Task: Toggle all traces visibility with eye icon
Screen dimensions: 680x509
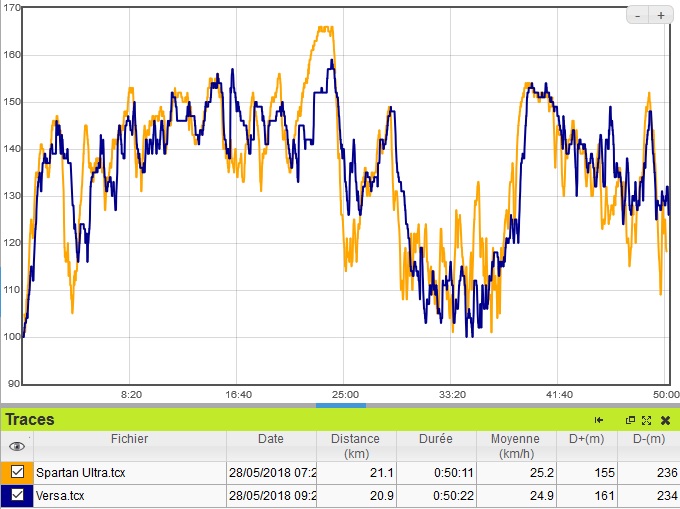Action: click(x=17, y=446)
